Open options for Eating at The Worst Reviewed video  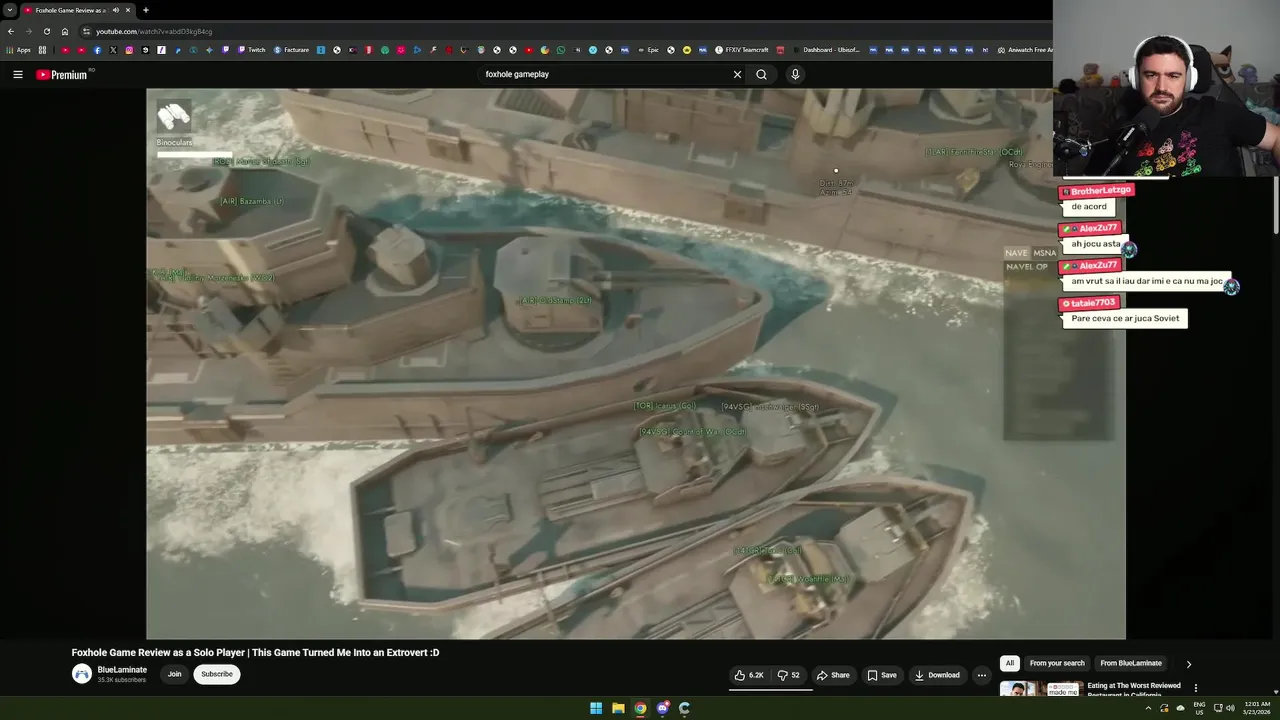tap(1195, 688)
